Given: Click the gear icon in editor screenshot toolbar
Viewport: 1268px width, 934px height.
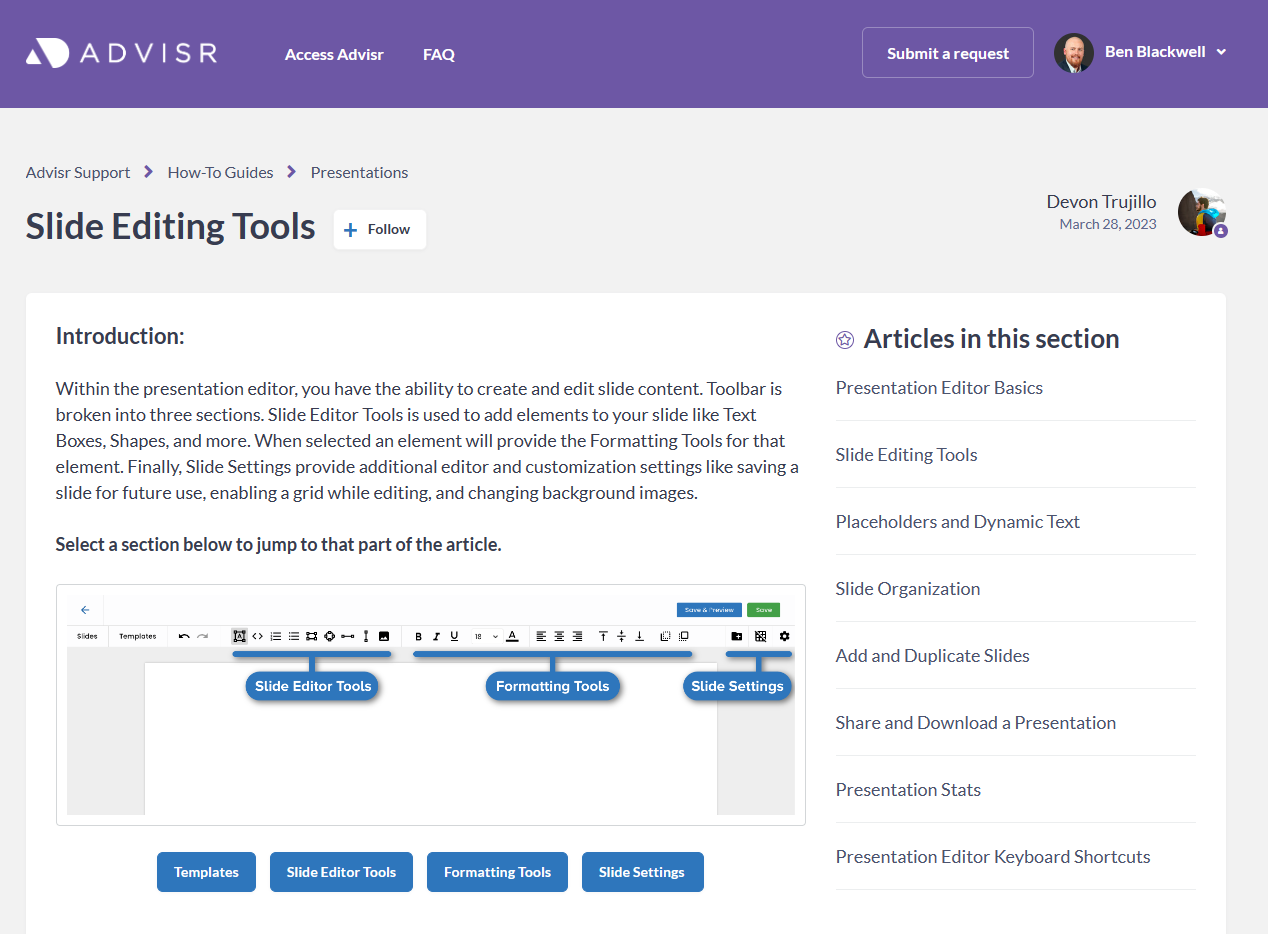Looking at the screenshot, I should [x=784, y=636].
